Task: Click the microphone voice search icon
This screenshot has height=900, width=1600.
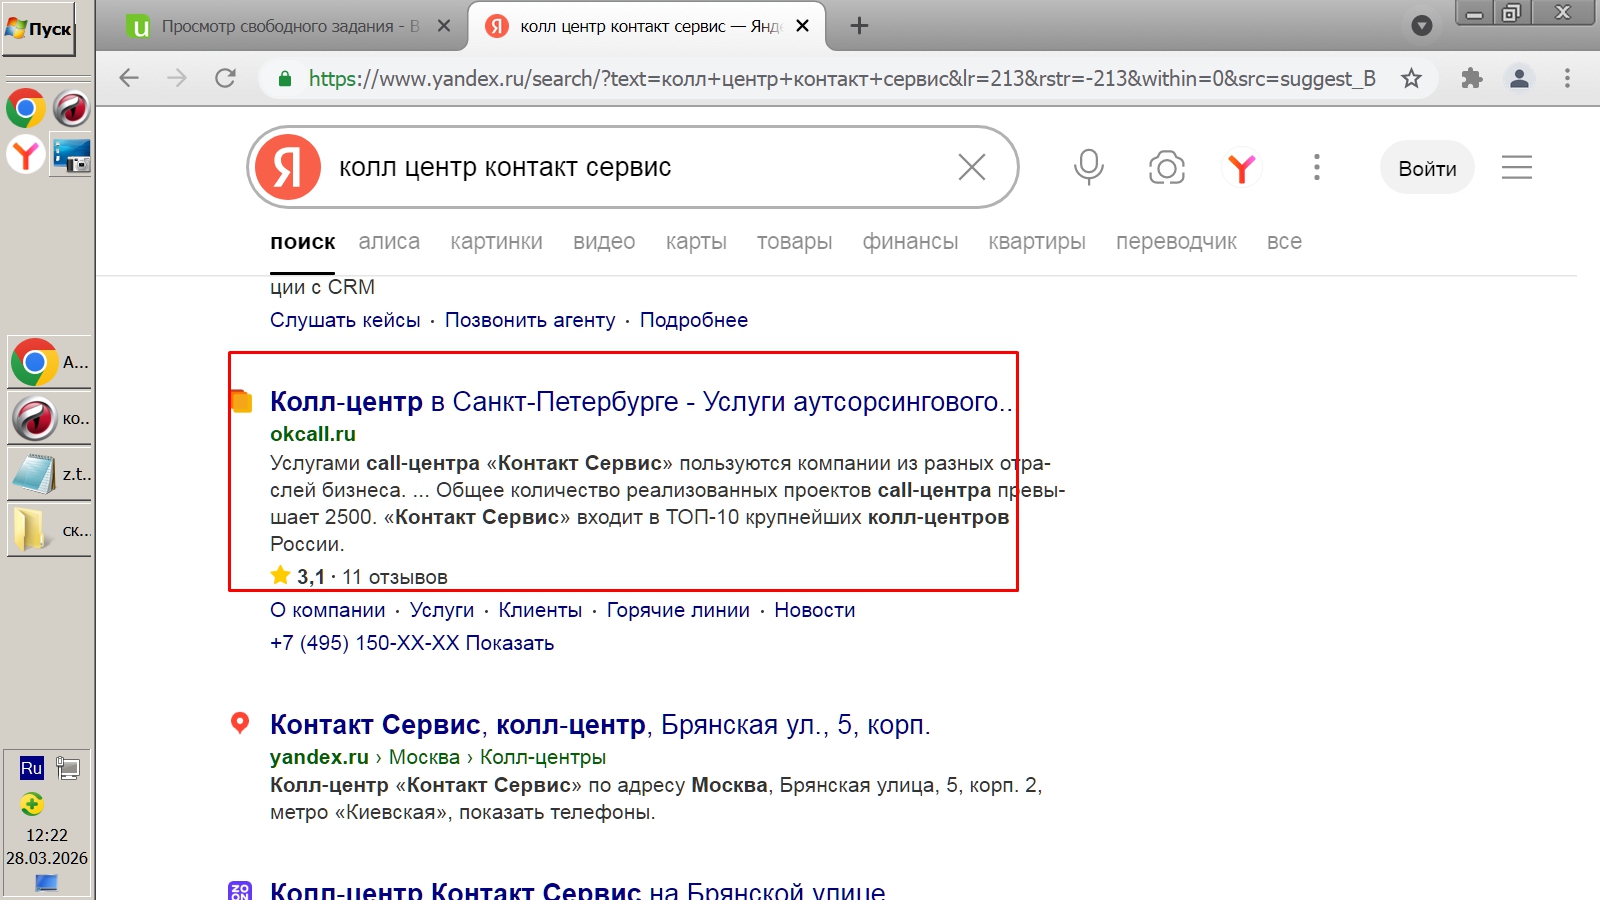Action: pyautogui.click(x=1088, y=167)
